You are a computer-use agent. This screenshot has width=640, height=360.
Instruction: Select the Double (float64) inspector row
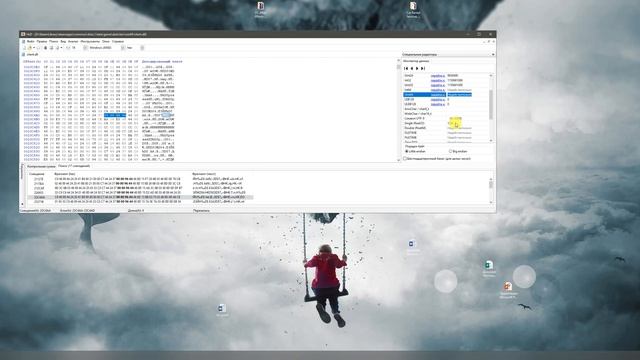(x=446, y=128)
